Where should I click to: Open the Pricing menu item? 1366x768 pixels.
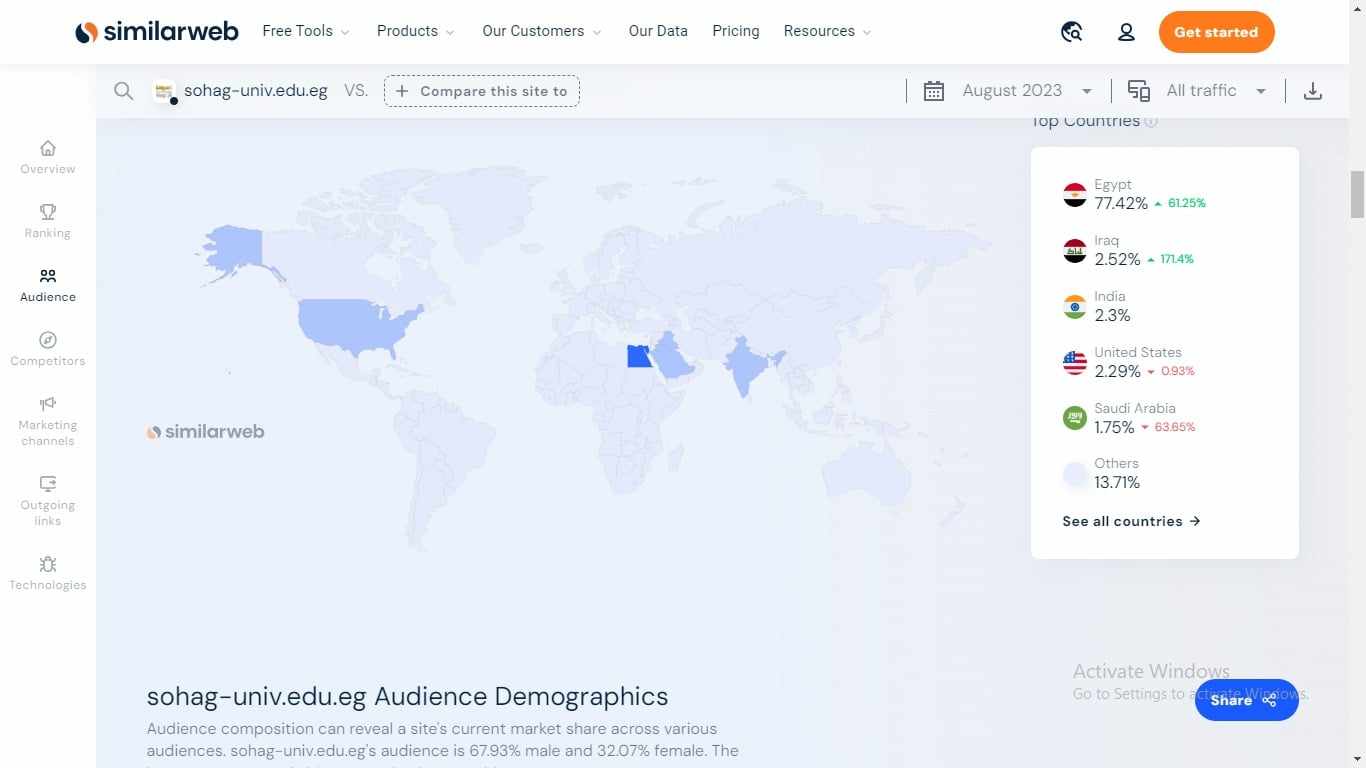(x=735, y=31)
